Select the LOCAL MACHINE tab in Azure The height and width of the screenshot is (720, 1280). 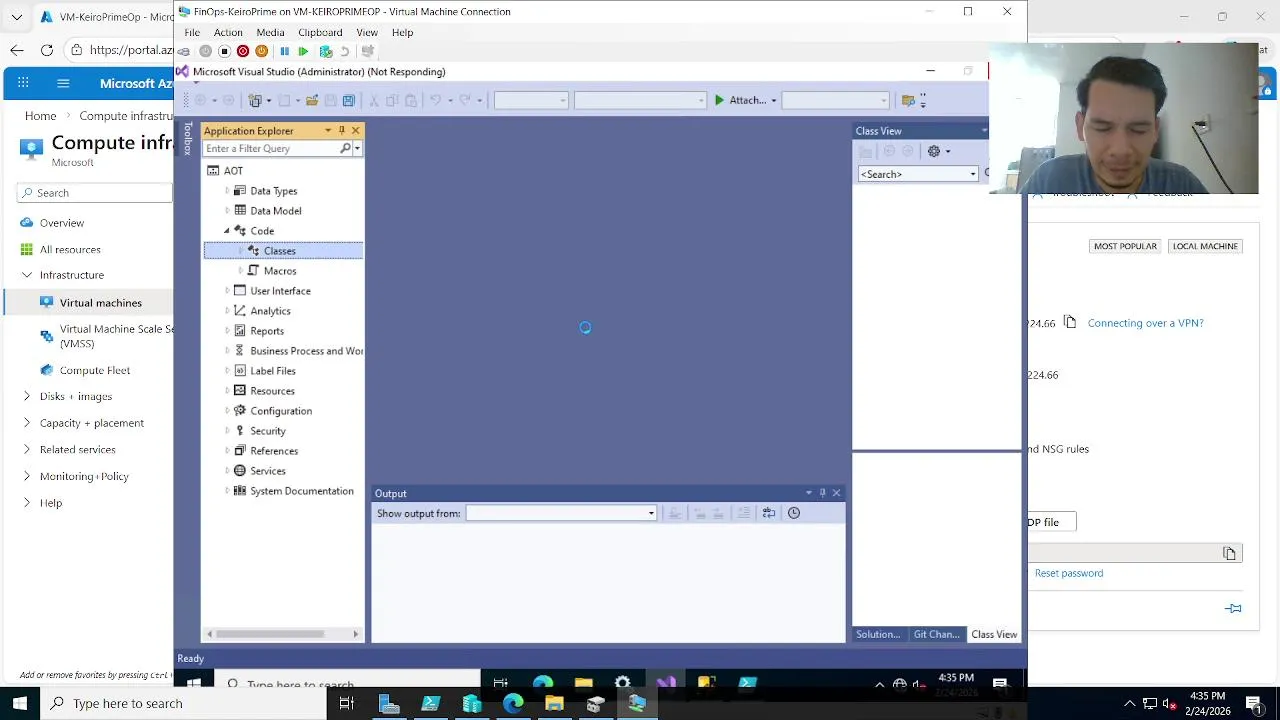(x=1205, y=246)
